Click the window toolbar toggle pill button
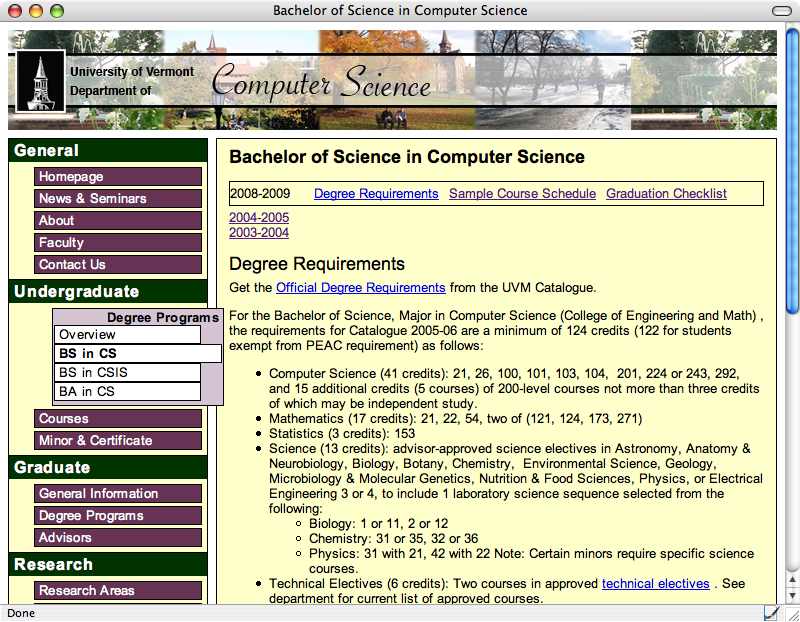The height and width of the screenshot is (622, 800). click(782, 11)
